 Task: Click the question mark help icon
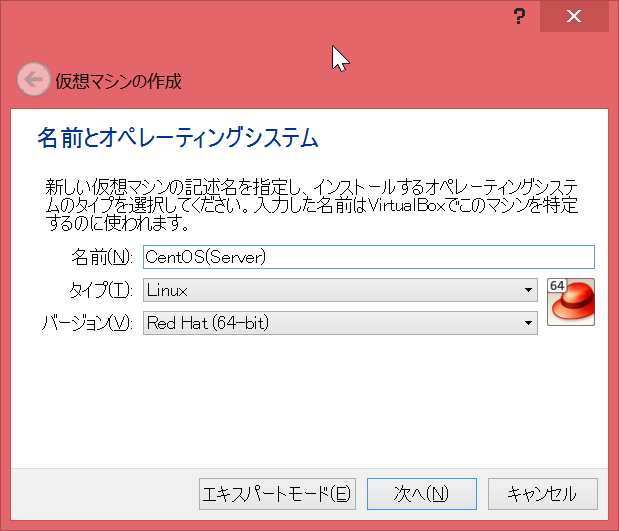click(519, 17)
